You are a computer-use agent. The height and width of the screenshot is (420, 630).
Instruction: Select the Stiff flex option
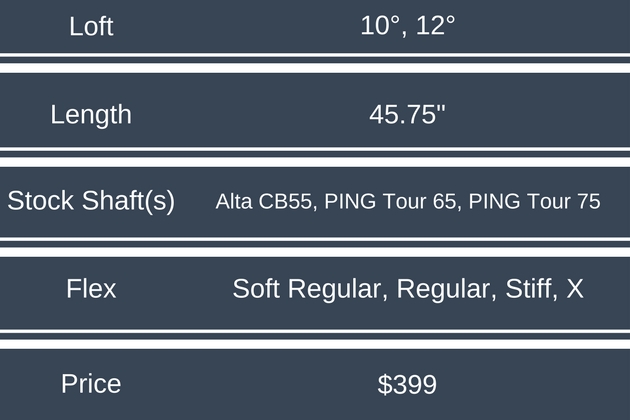click(x=528, y=290)
